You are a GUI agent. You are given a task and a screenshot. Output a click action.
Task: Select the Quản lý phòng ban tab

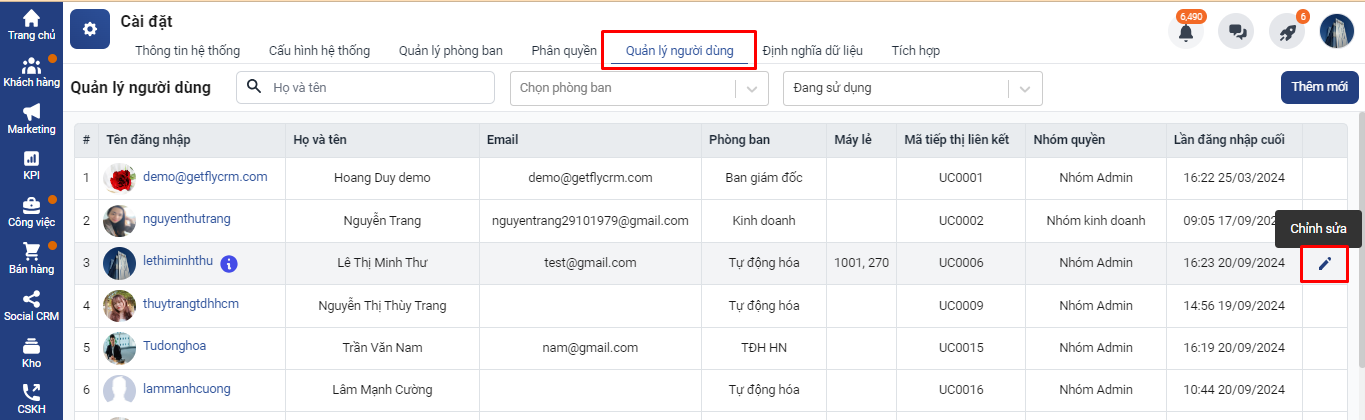(x=450, y=50)
